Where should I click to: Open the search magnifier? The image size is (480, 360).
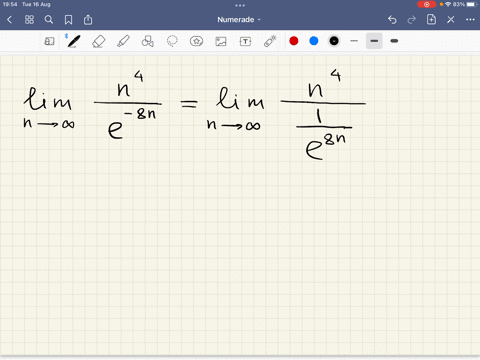[x=49, y=20]
